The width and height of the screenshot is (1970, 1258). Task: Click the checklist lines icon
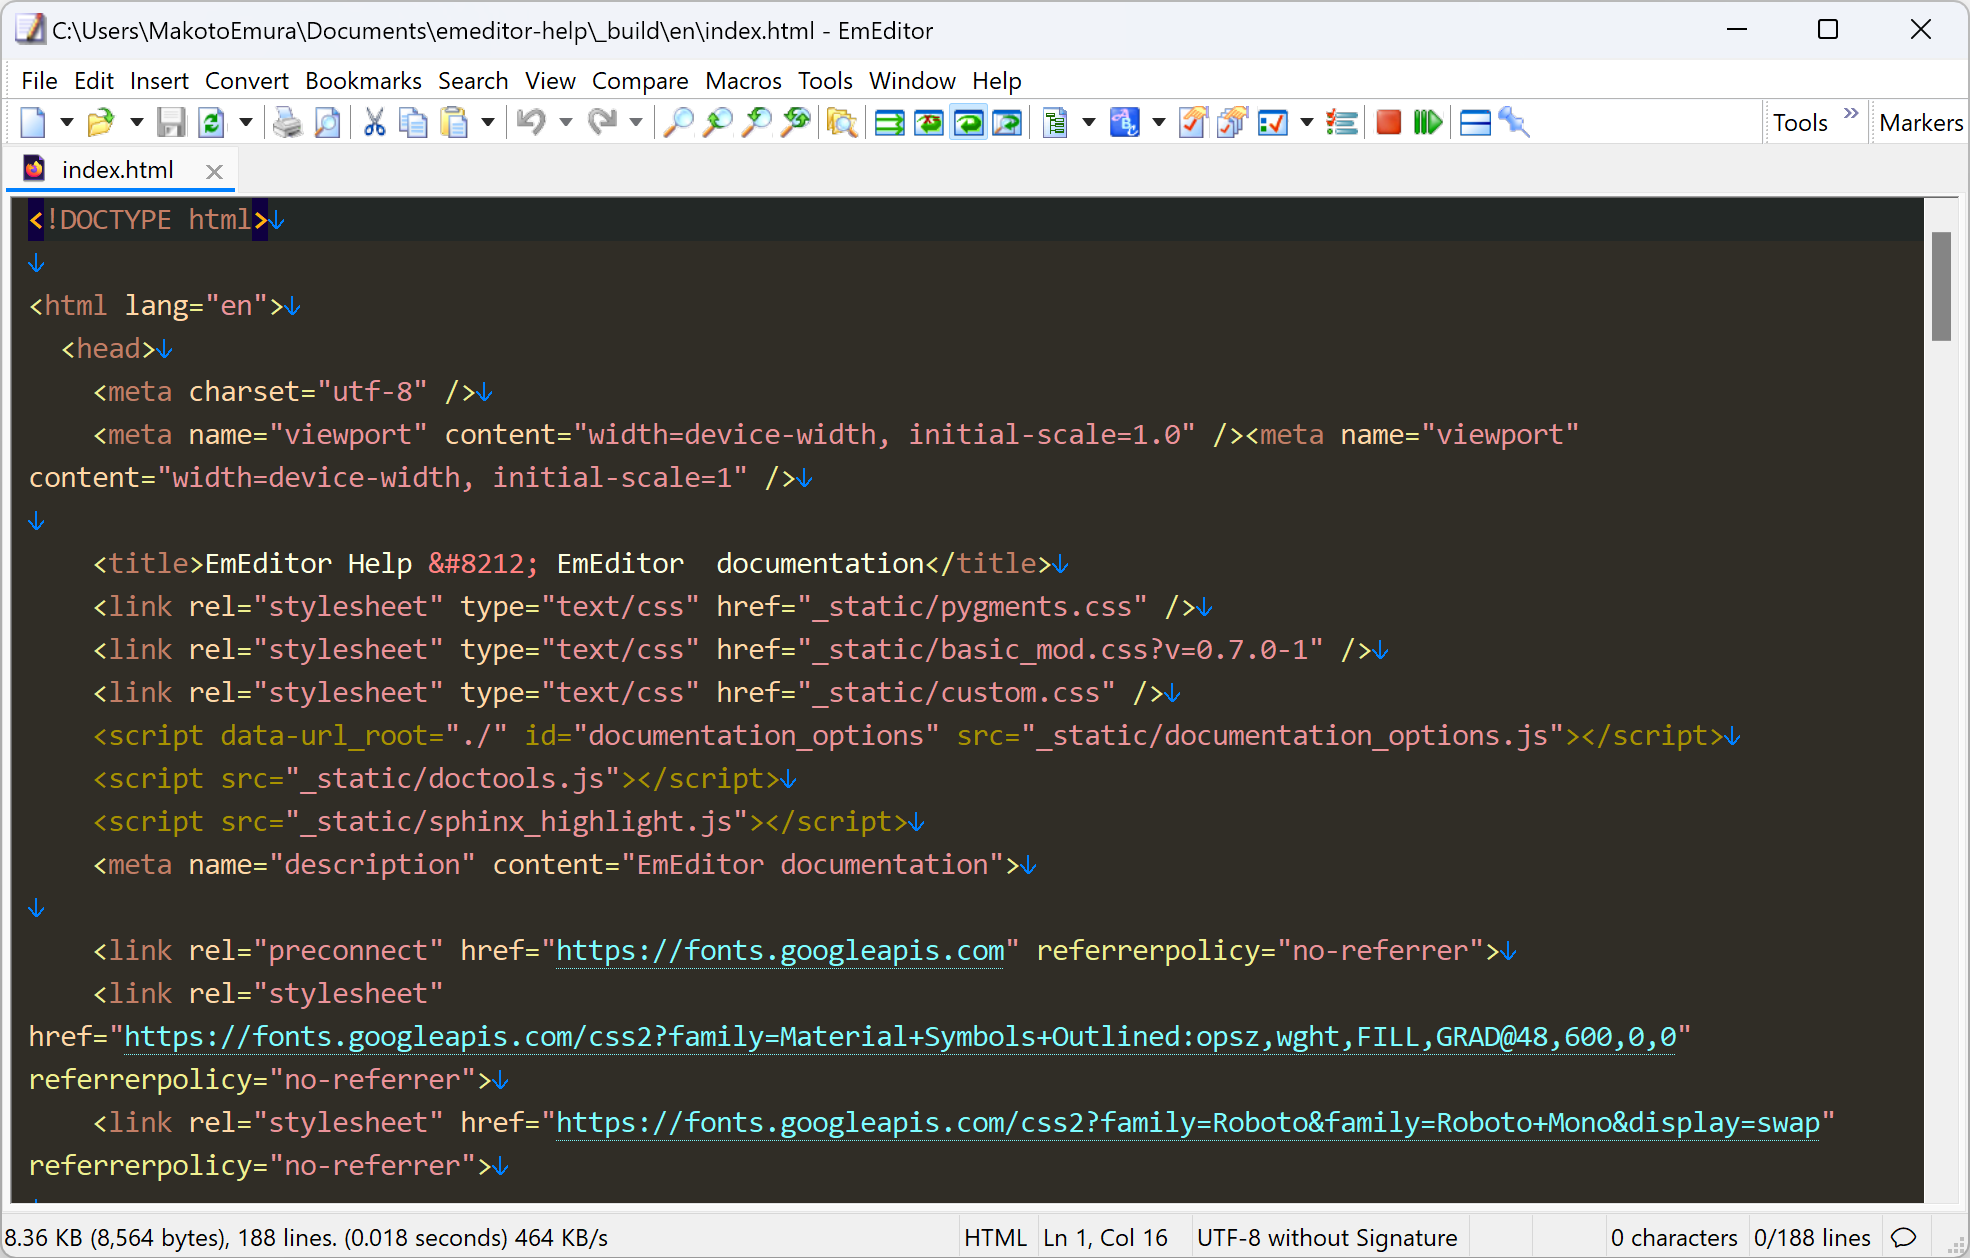[1342, 123]
